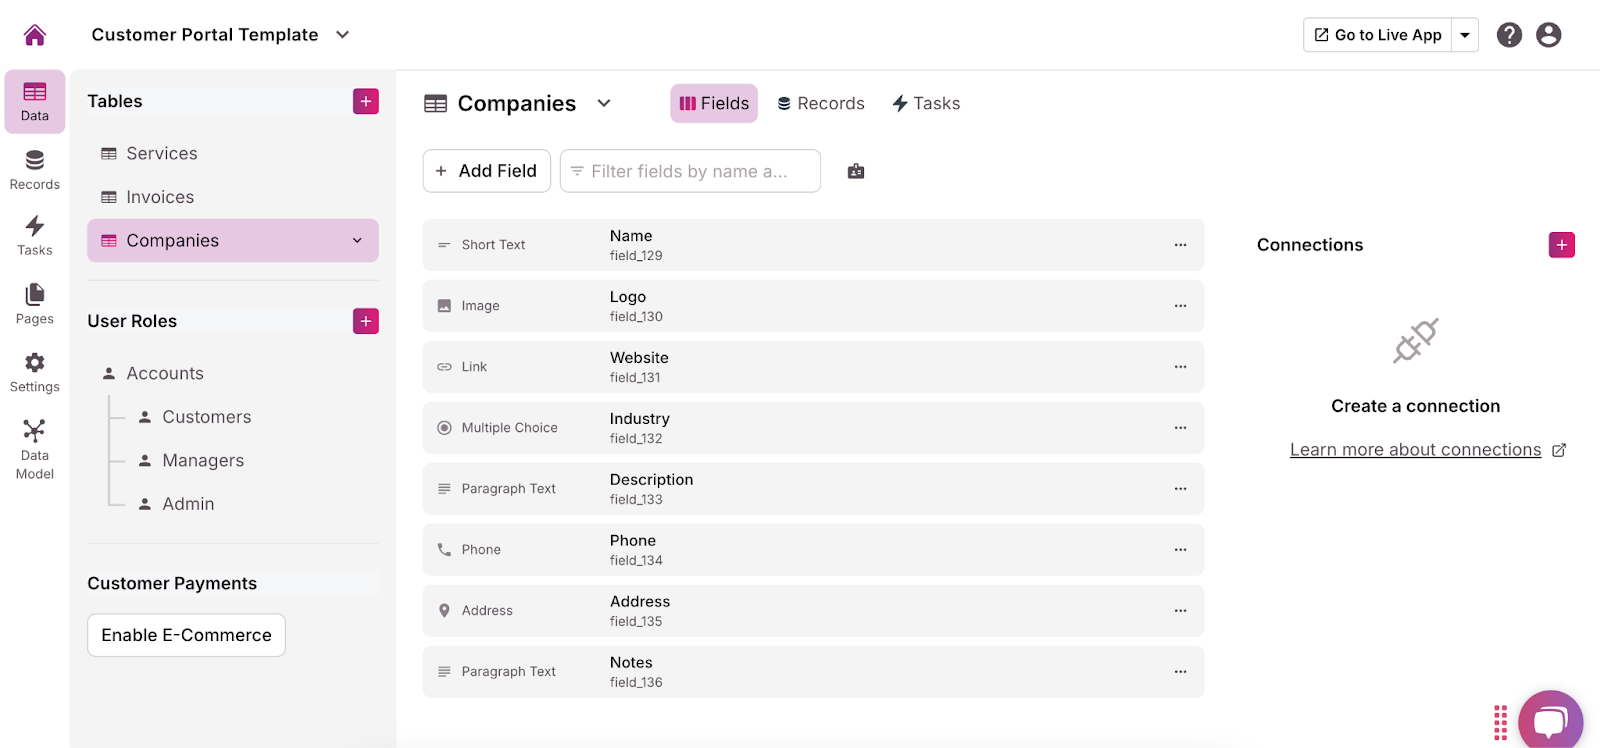Click the plus icon beside Connections
This screenshot has width=1600, height=748.
pos(1561,245)
